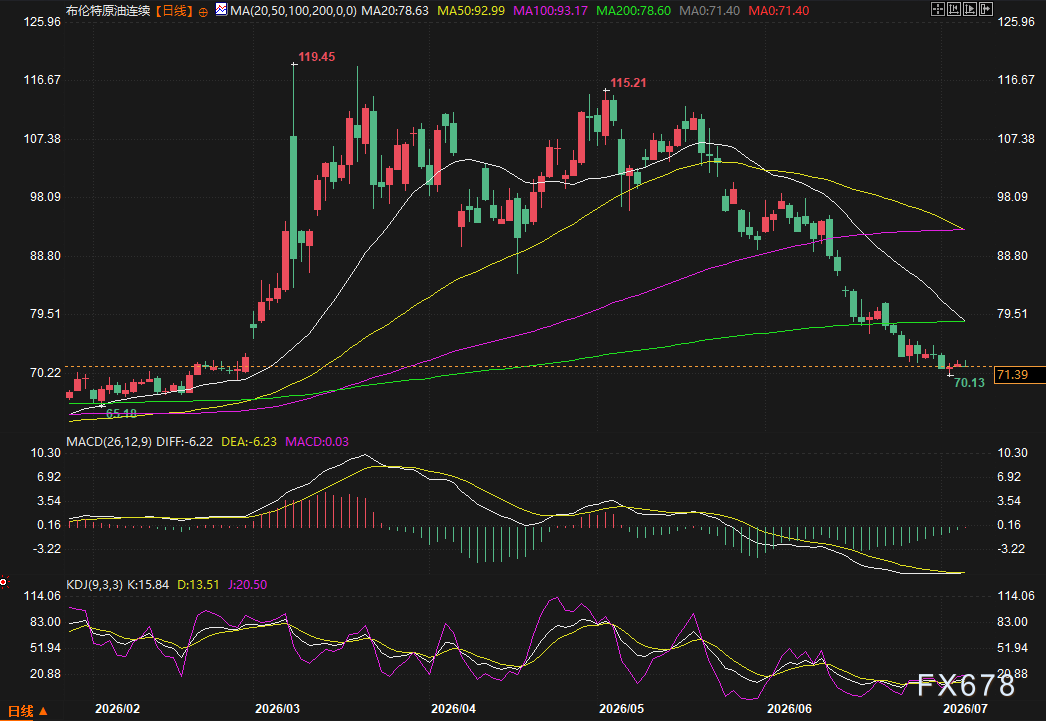Viewport: 1046px width, 721px height.
Task: Click the KDJ(9,3,3) indicator label
Action: 94,585
